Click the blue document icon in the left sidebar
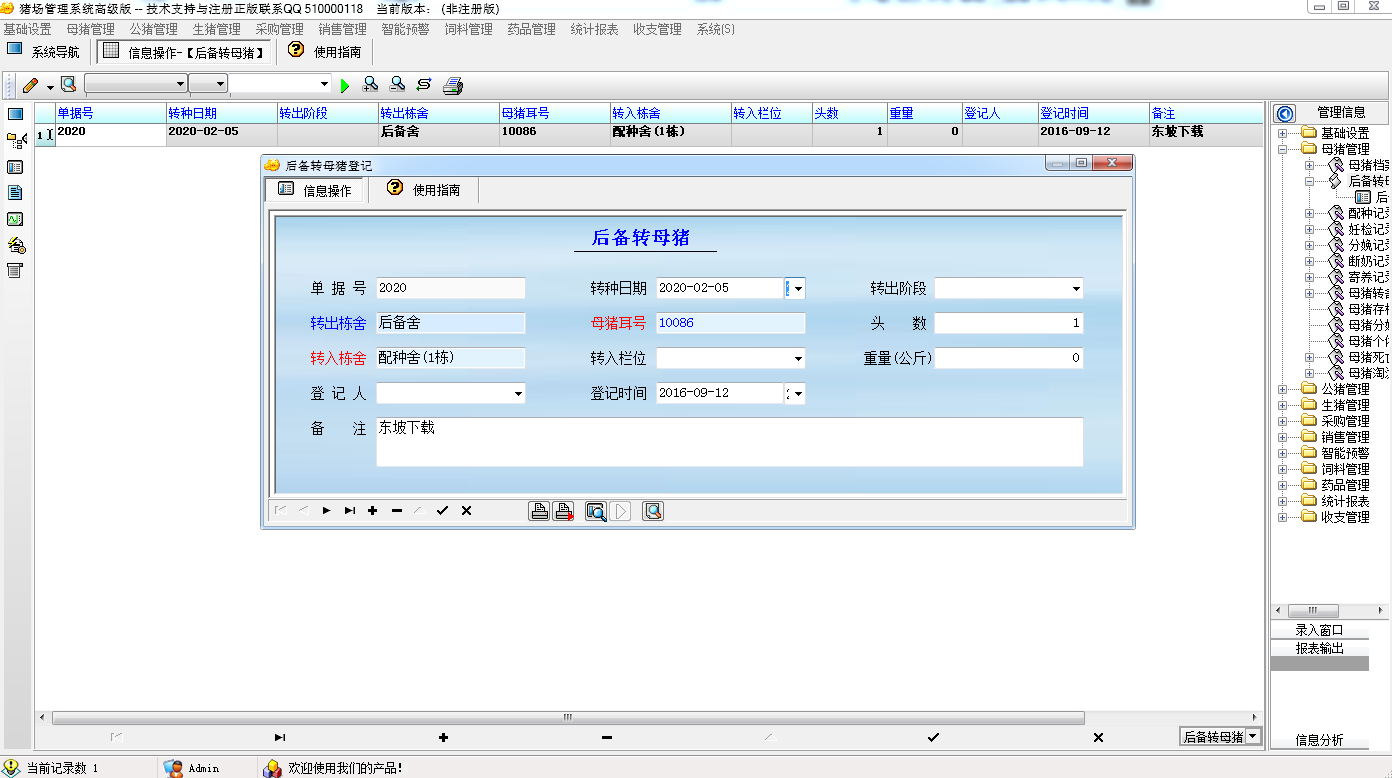 point(15,193)
